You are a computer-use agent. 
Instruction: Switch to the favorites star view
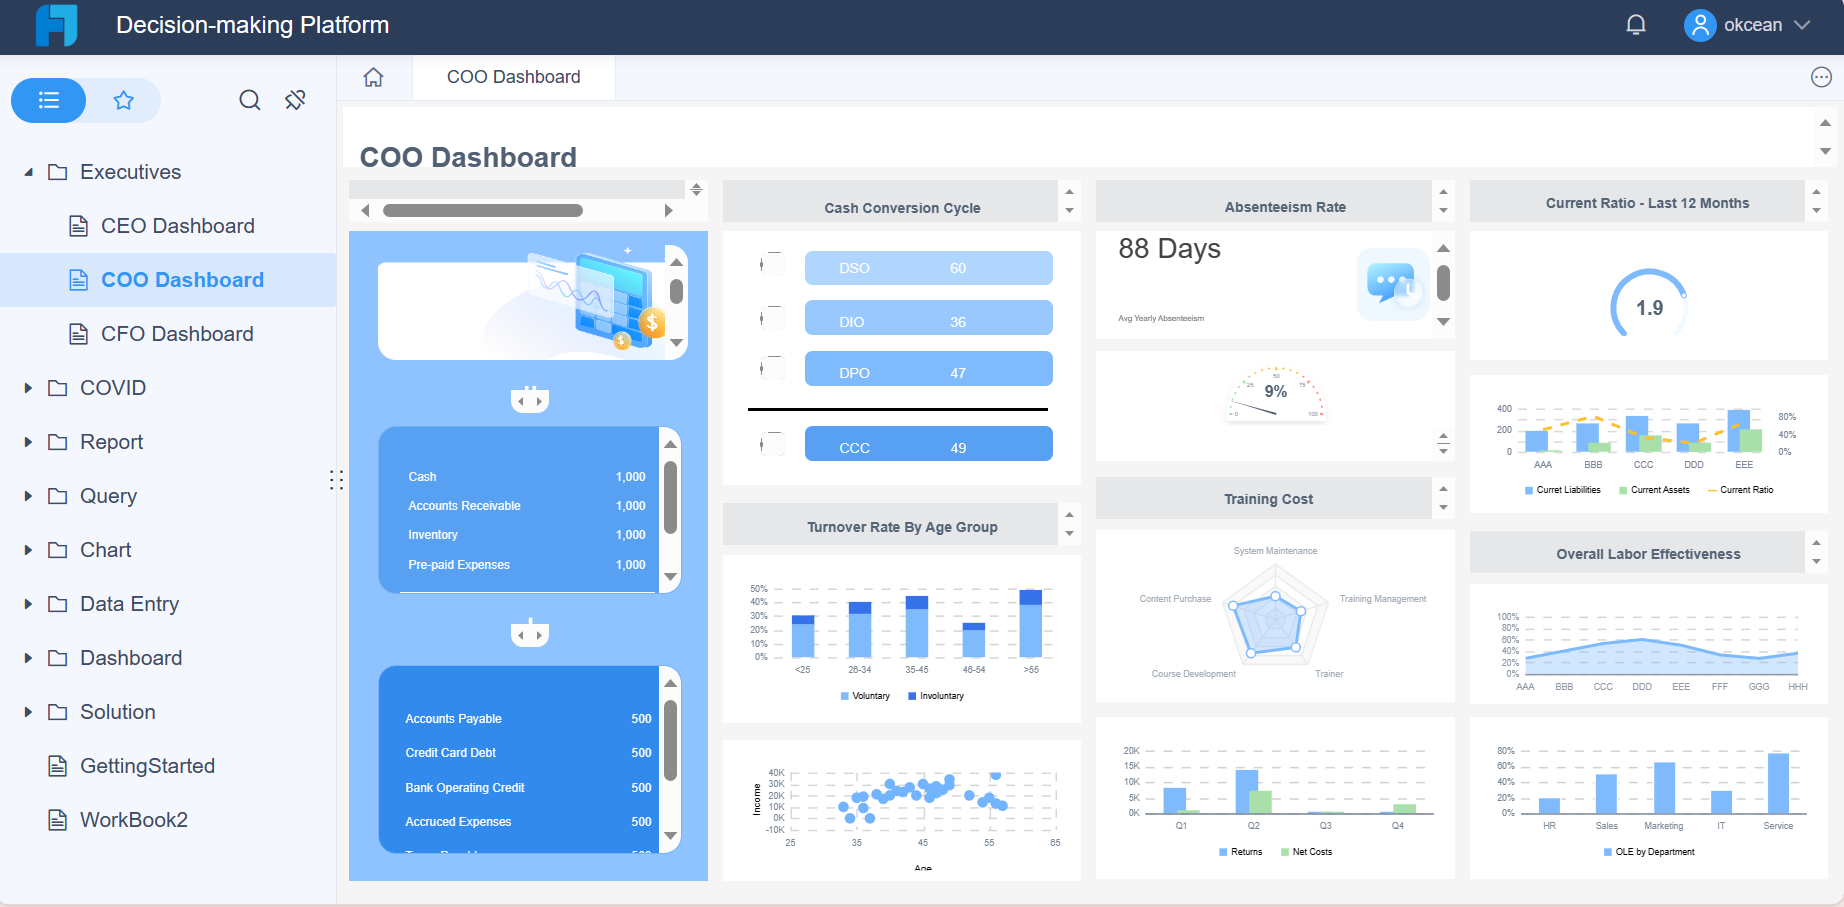click(x=124, y=100)
